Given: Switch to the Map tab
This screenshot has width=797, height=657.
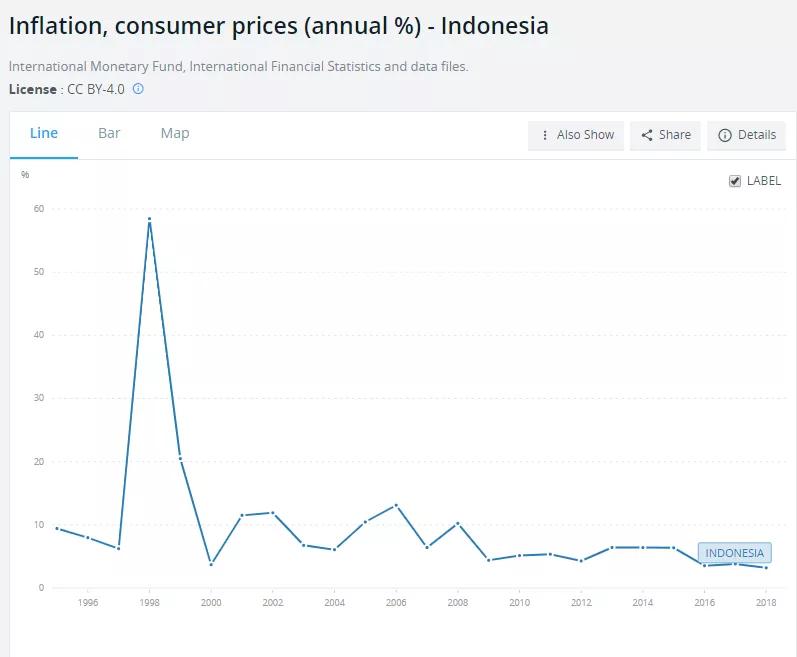Looking at the screenshot, I should pos(175,133).
